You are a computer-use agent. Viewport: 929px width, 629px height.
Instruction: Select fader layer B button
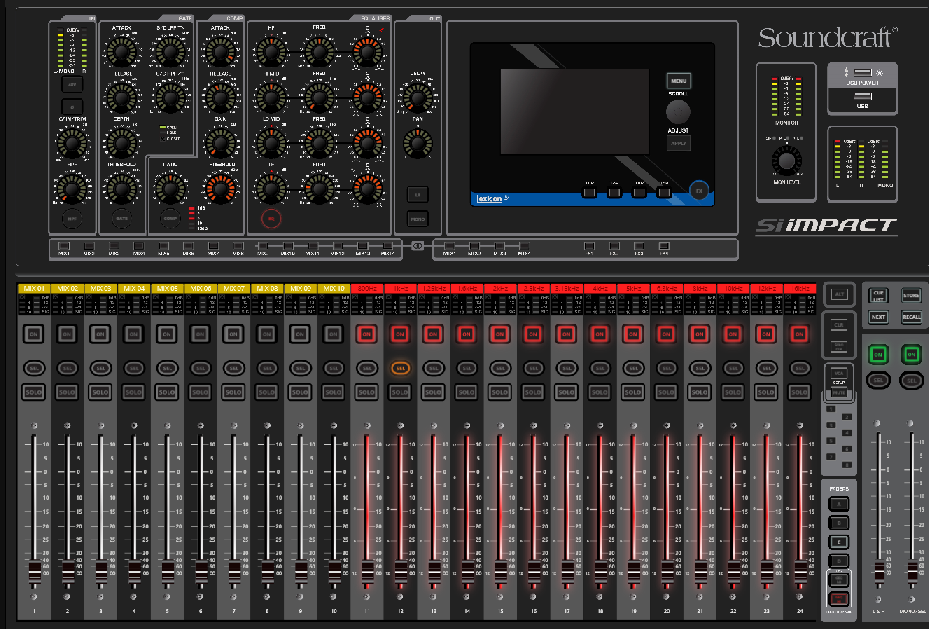click(838, 523)
